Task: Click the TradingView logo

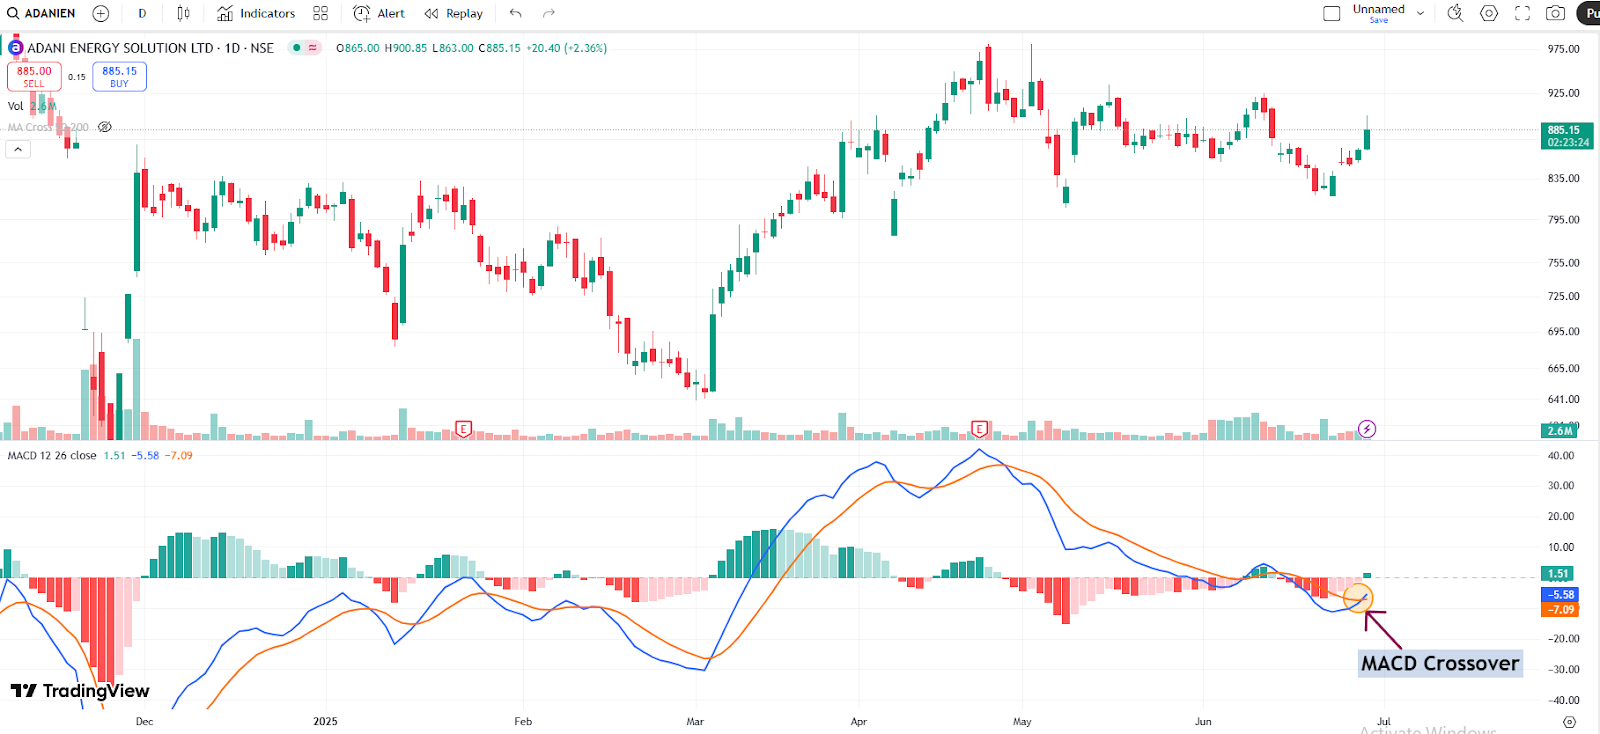Action: pos(80,691)
